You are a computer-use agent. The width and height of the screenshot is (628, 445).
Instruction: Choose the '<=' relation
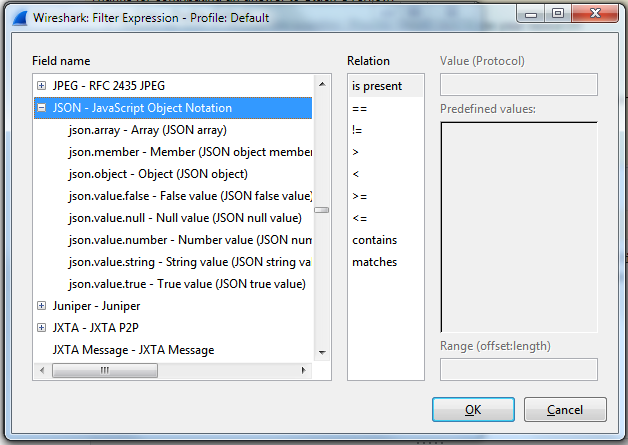[x=386, y=218]
